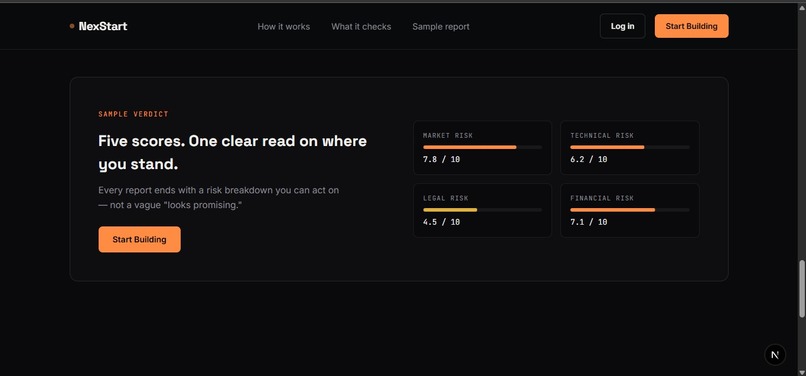Click the orange dot beside NexStart

pyautogui.click(x=72, y=26)
